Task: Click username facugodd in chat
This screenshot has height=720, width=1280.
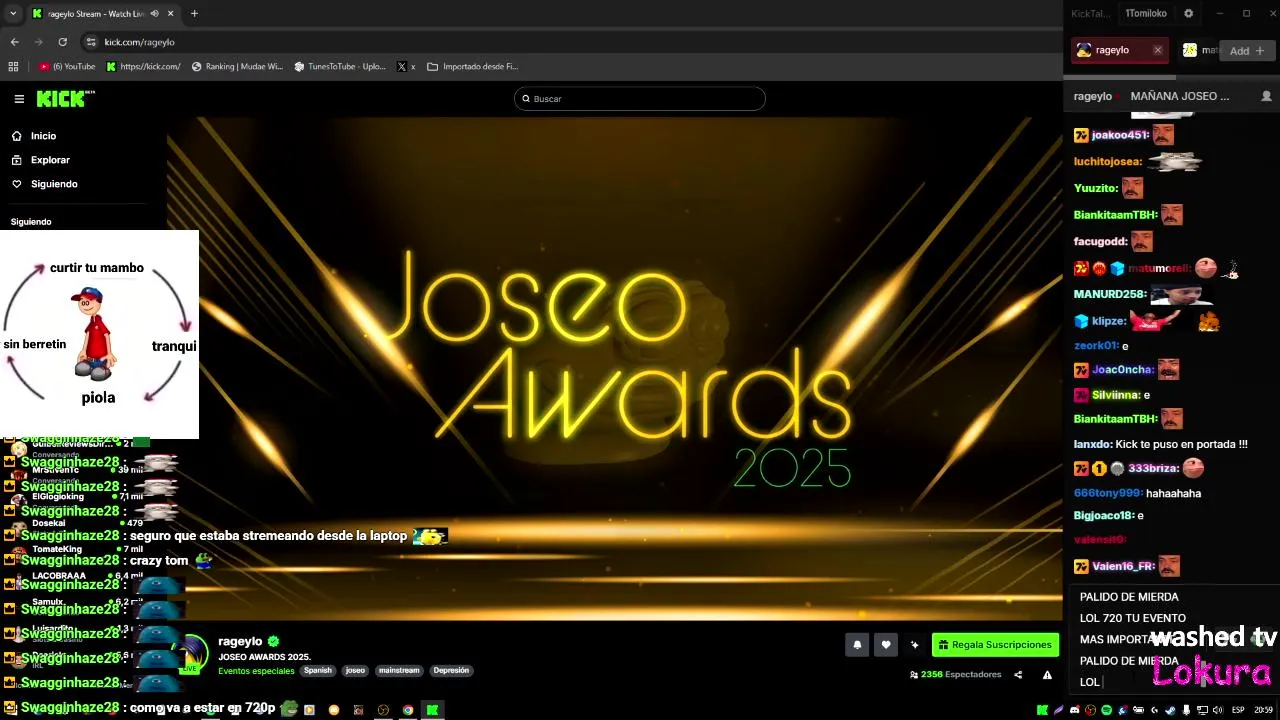Action: point(1100,241)
